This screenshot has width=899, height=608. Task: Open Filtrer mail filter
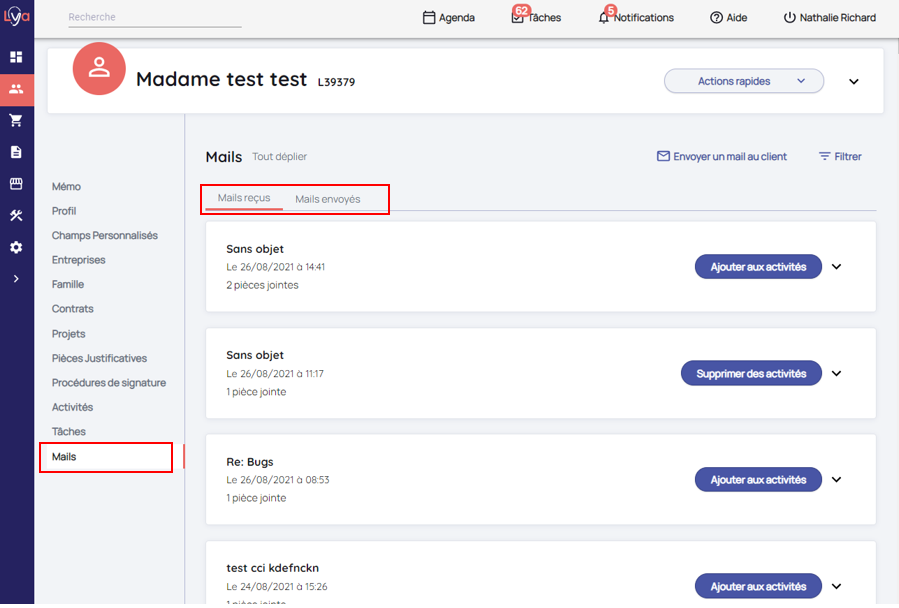coord(839,157)
